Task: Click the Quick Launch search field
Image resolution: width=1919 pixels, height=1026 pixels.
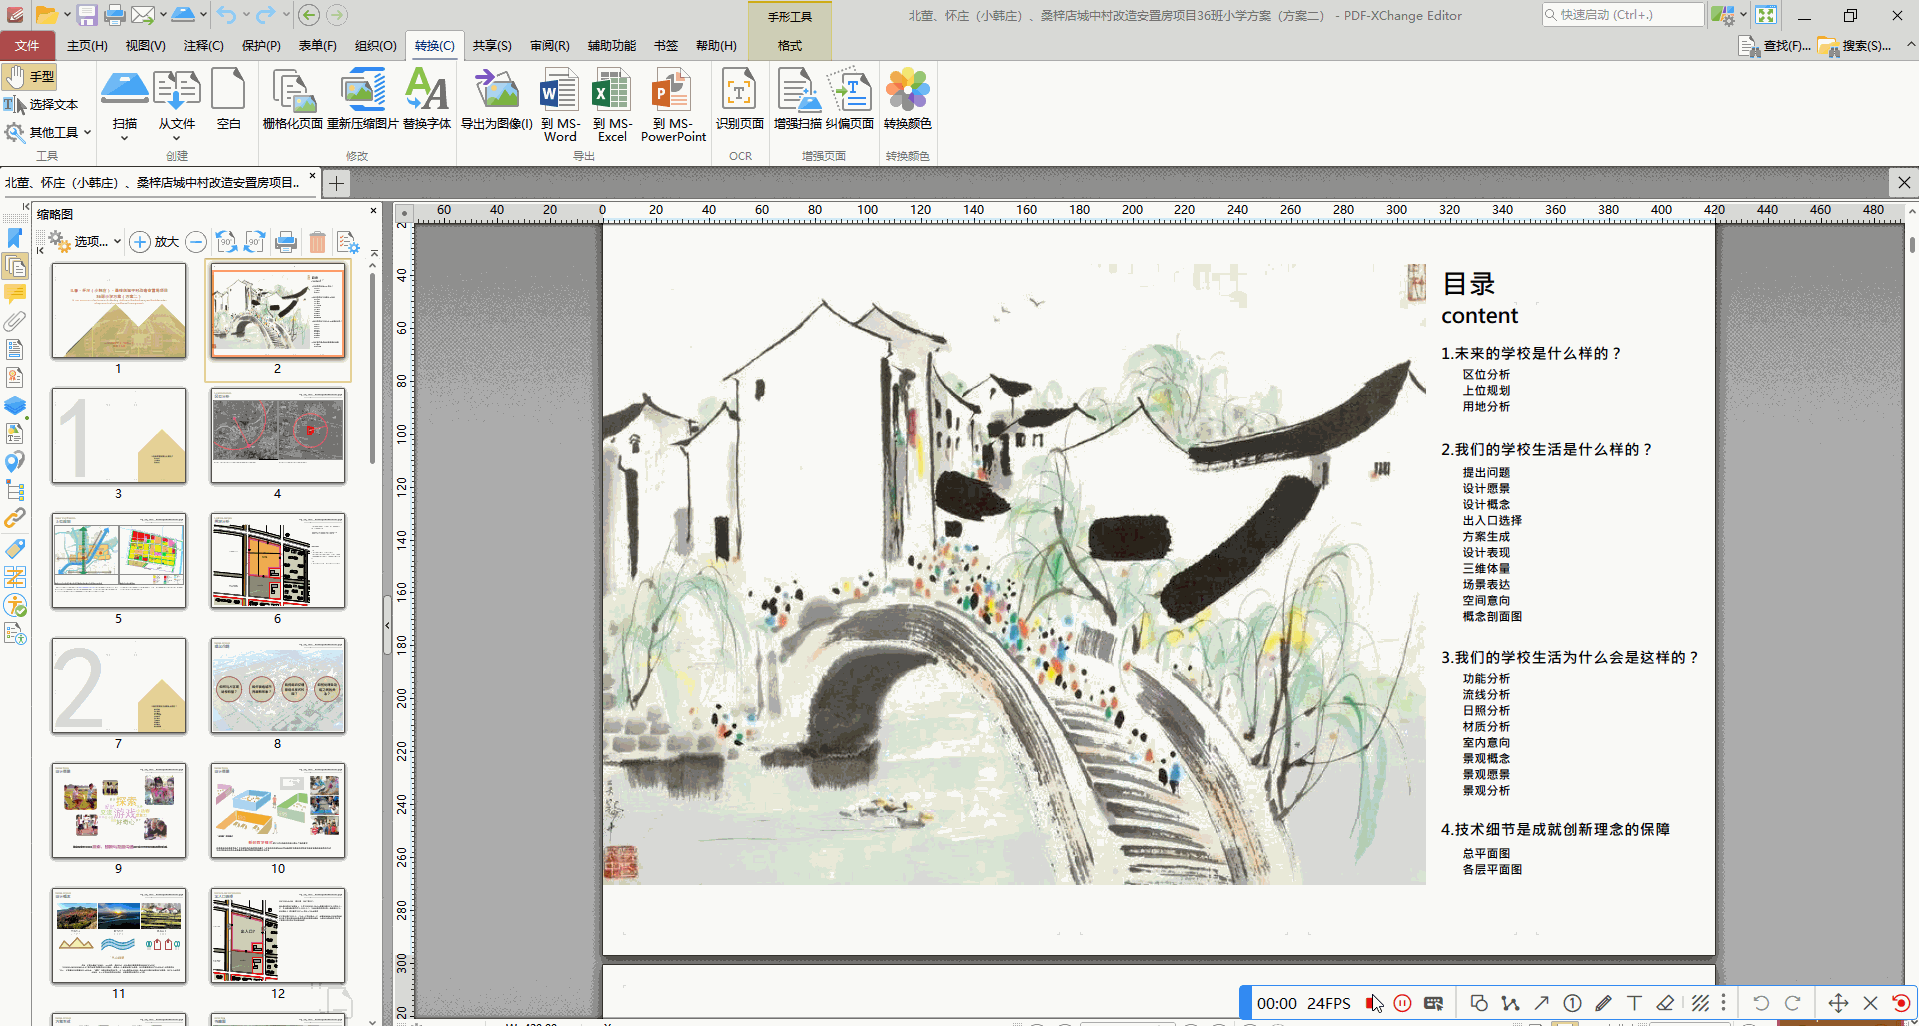Action: tap(1622, 15)
